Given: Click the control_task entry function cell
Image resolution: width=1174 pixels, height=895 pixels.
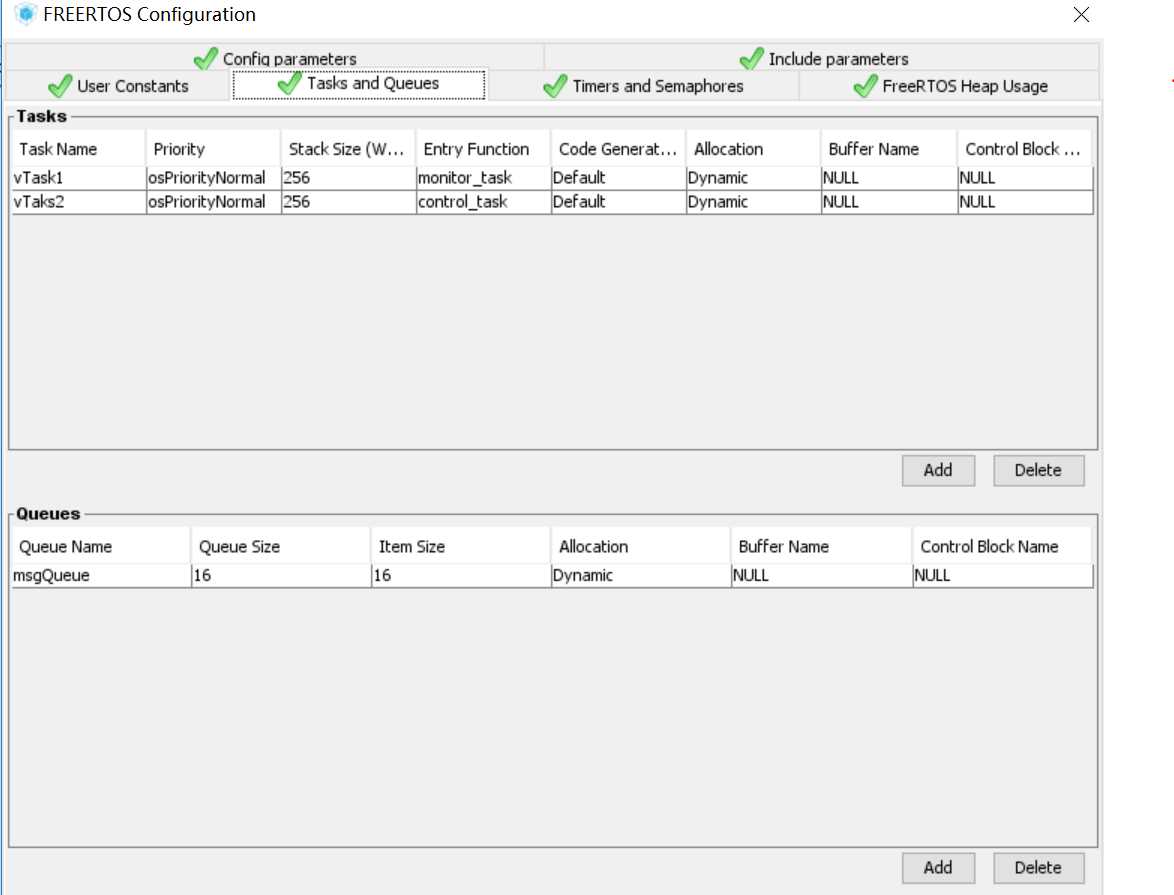Looking at the screenshot, I should tap(484, 202).
